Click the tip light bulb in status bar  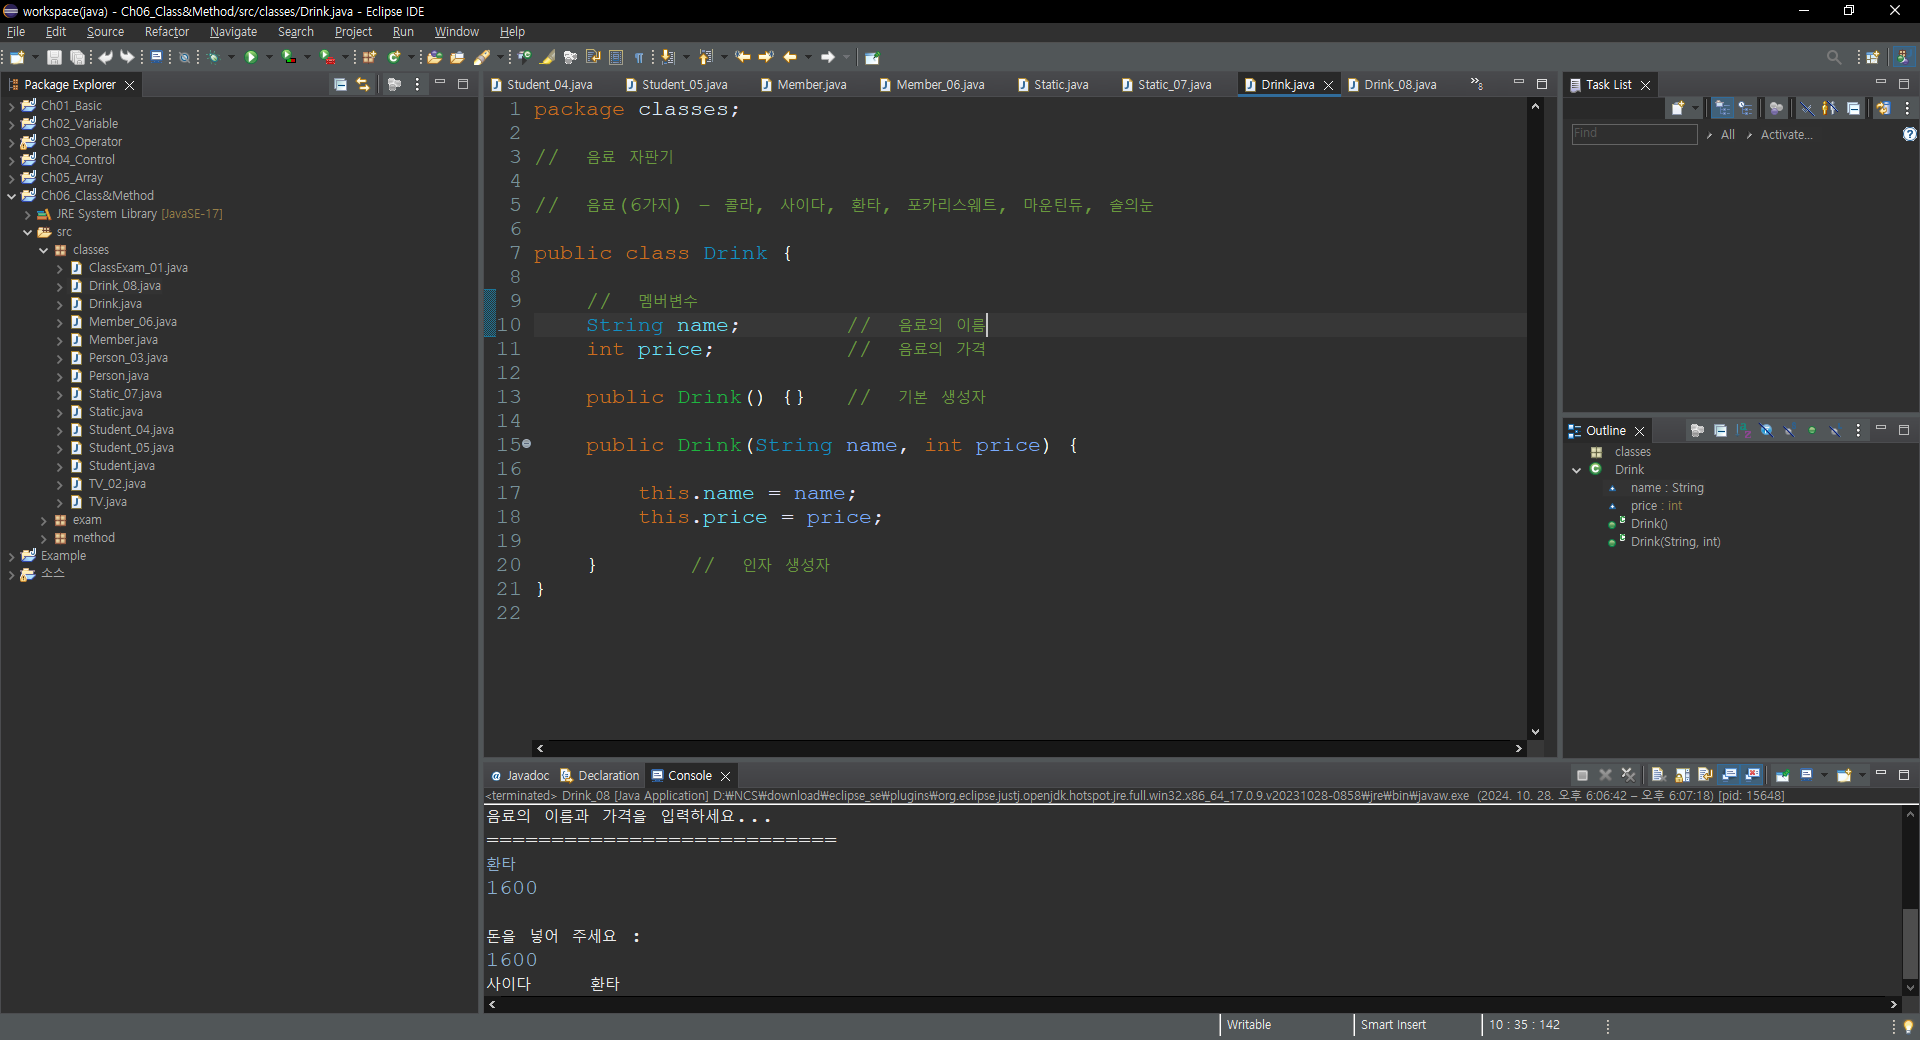coord(1908,1026)
